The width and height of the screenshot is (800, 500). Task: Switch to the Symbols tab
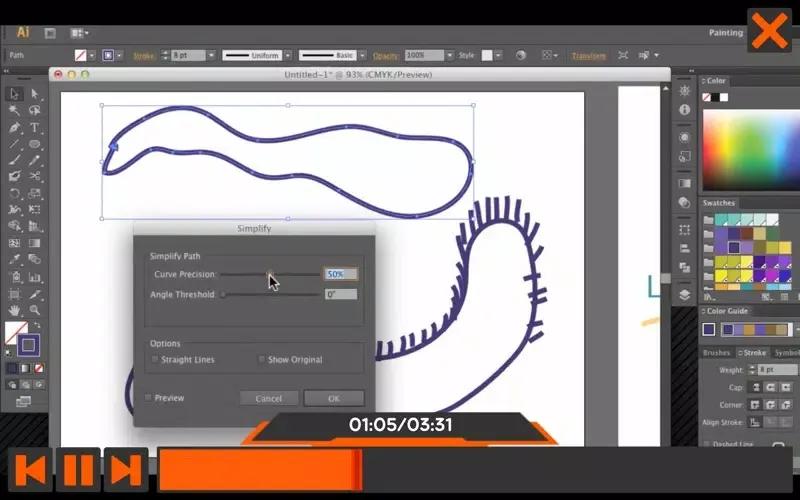pyautogui.click(x=786, y=353)
